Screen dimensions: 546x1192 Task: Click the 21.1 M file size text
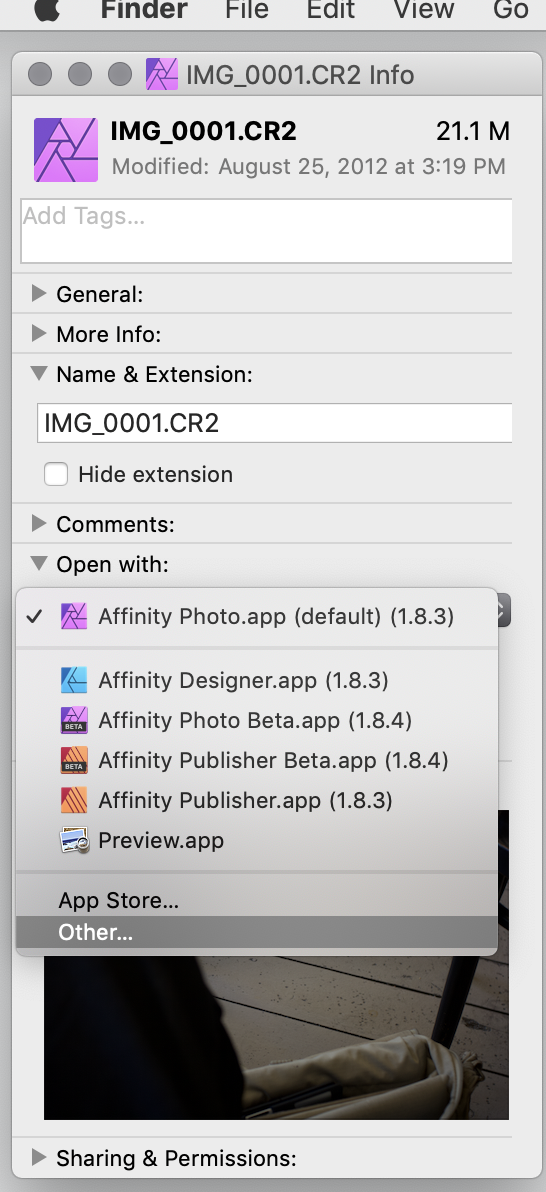point(472,132)
